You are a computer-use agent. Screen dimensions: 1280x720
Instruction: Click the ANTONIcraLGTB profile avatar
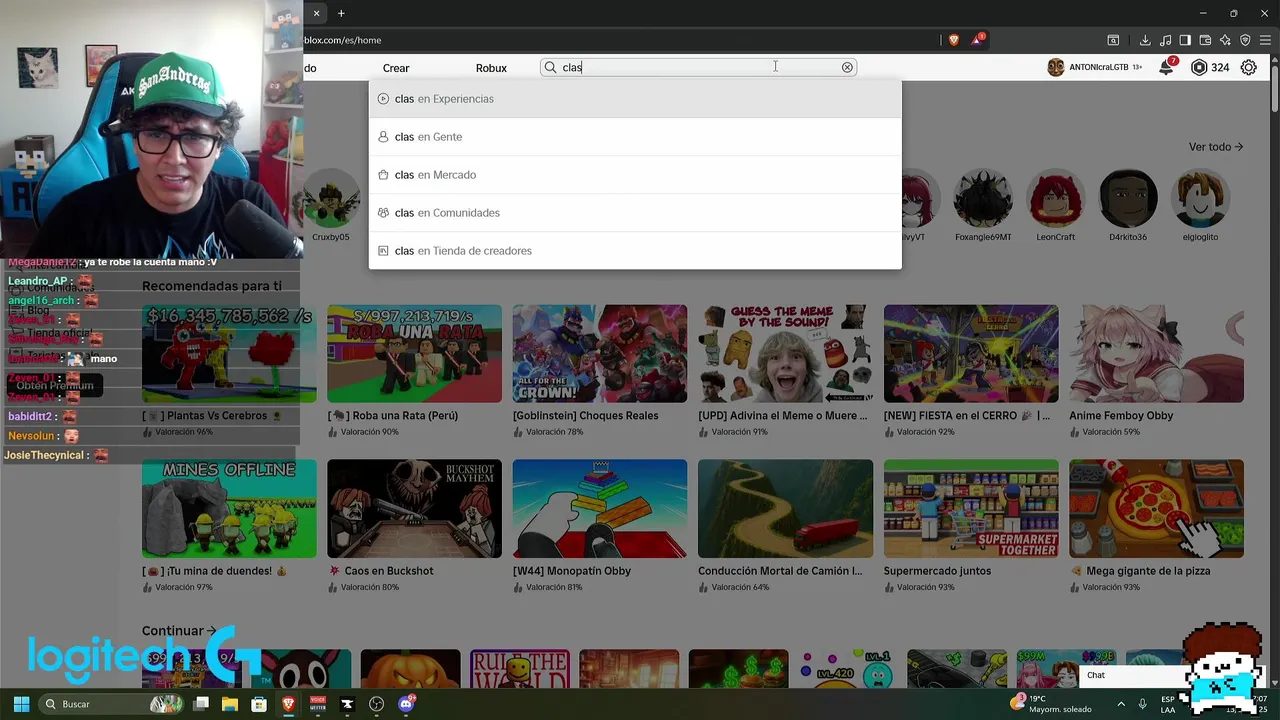[x=1055, y=67]
